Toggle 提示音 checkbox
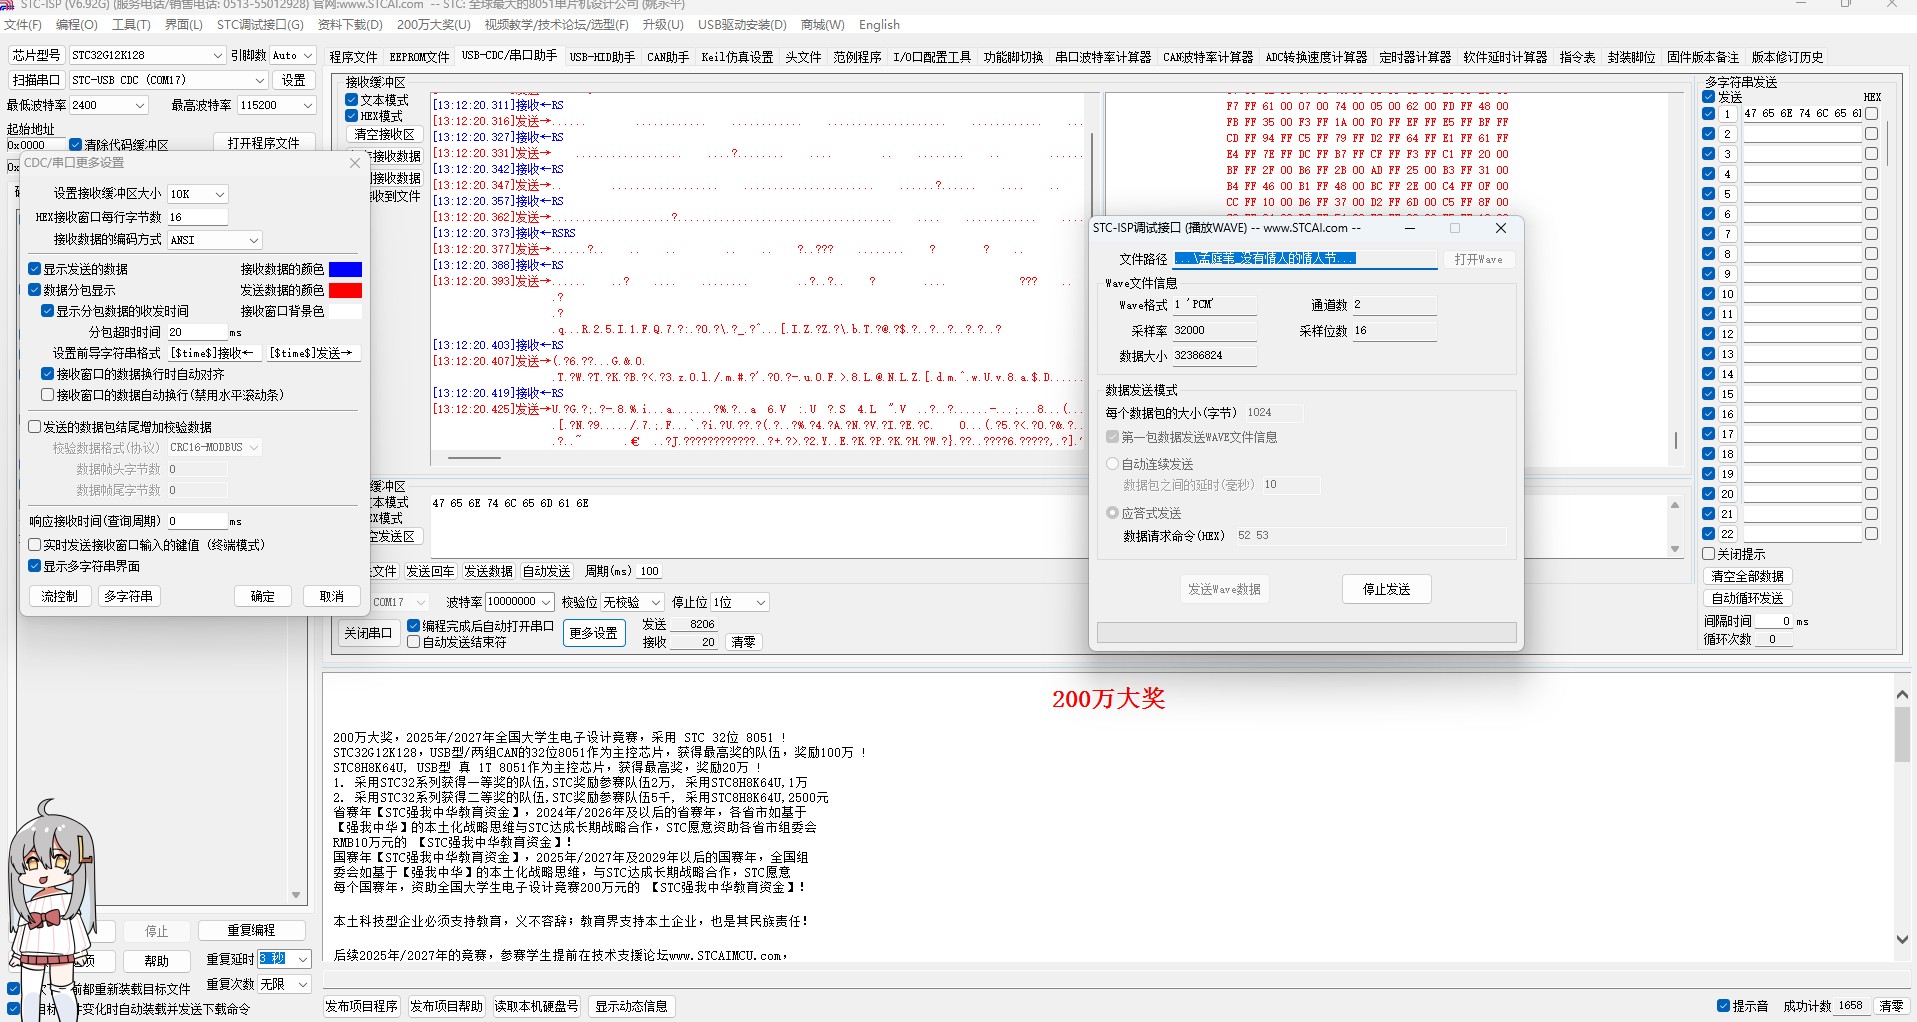Viewport: 1917px width, 1022px height. pyautogui.click(x=1723, y=1006)
